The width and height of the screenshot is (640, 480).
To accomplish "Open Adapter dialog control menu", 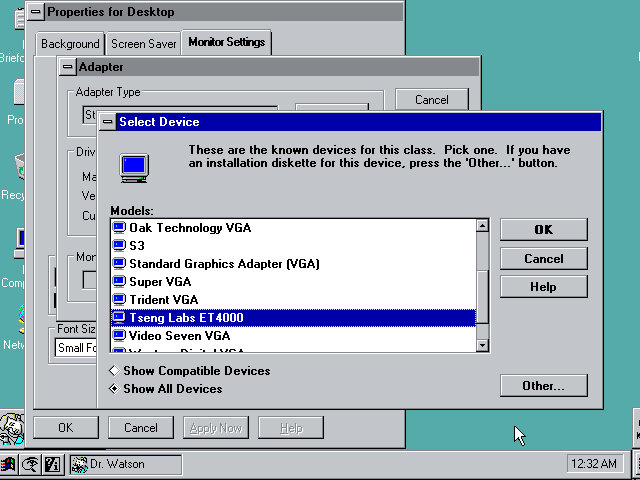I will [67, 67].
